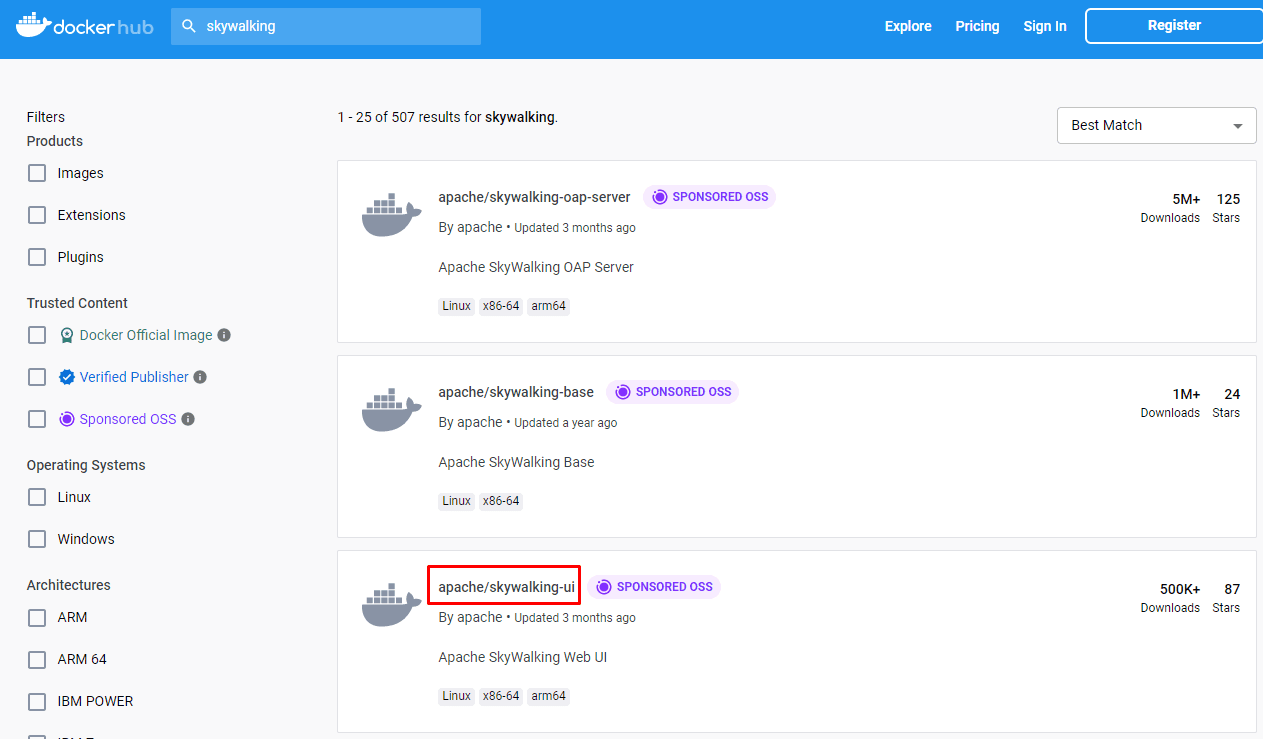Click the Trusted Content filter heading
Screen dimensions: 1263x739
click(77, 303)
